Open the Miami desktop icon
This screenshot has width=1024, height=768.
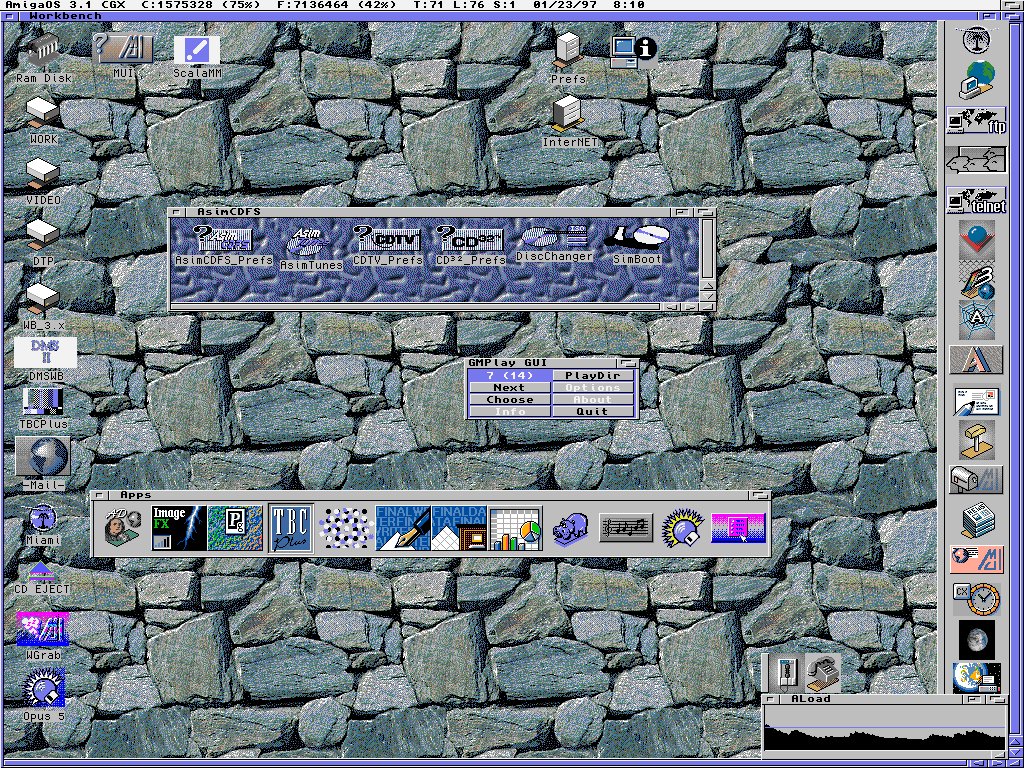42,519
